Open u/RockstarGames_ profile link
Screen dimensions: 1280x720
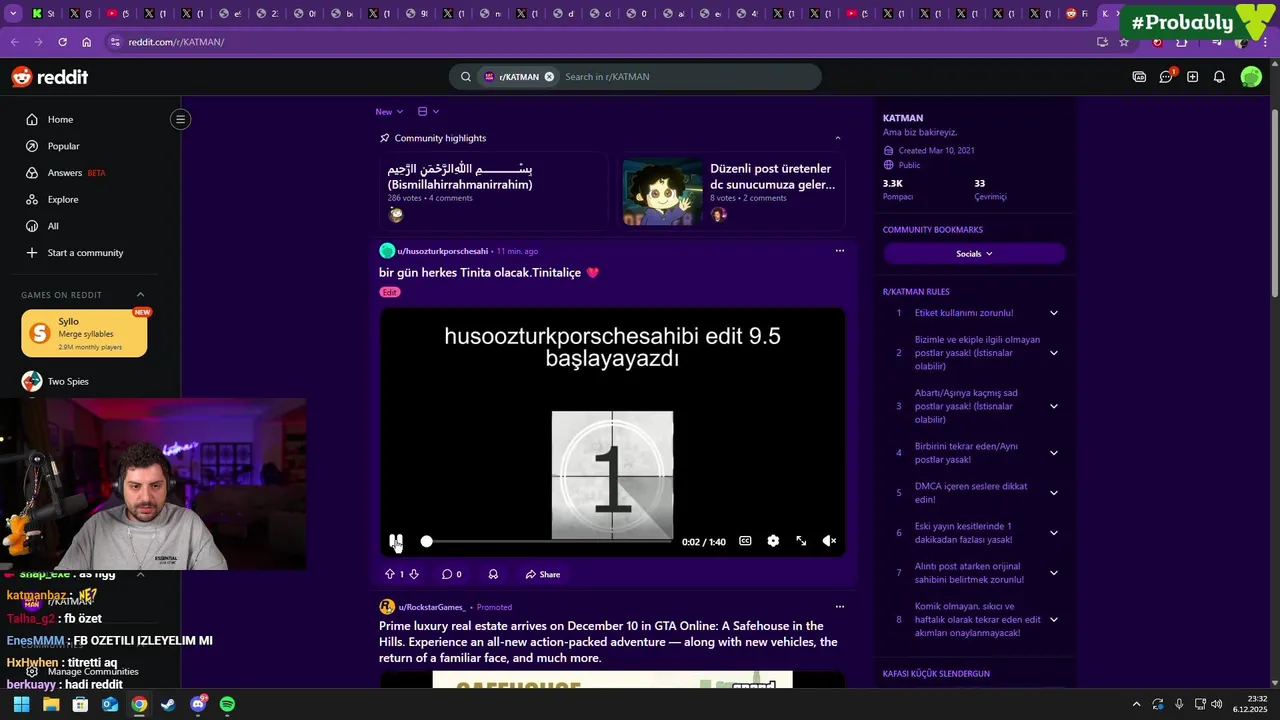(431, 607)
